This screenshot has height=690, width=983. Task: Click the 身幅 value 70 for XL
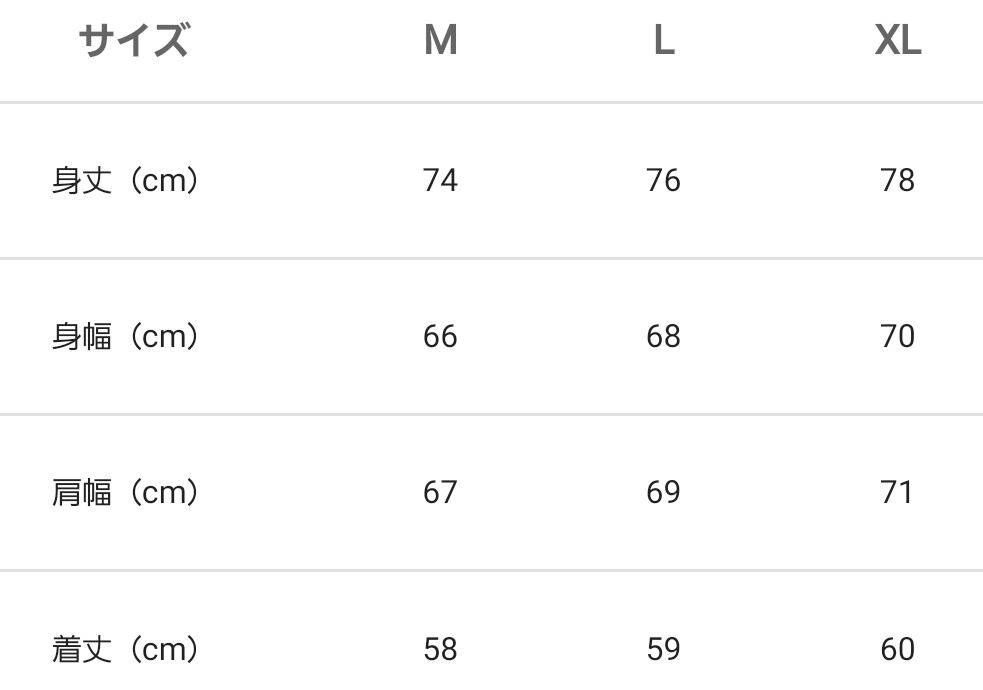897,337
